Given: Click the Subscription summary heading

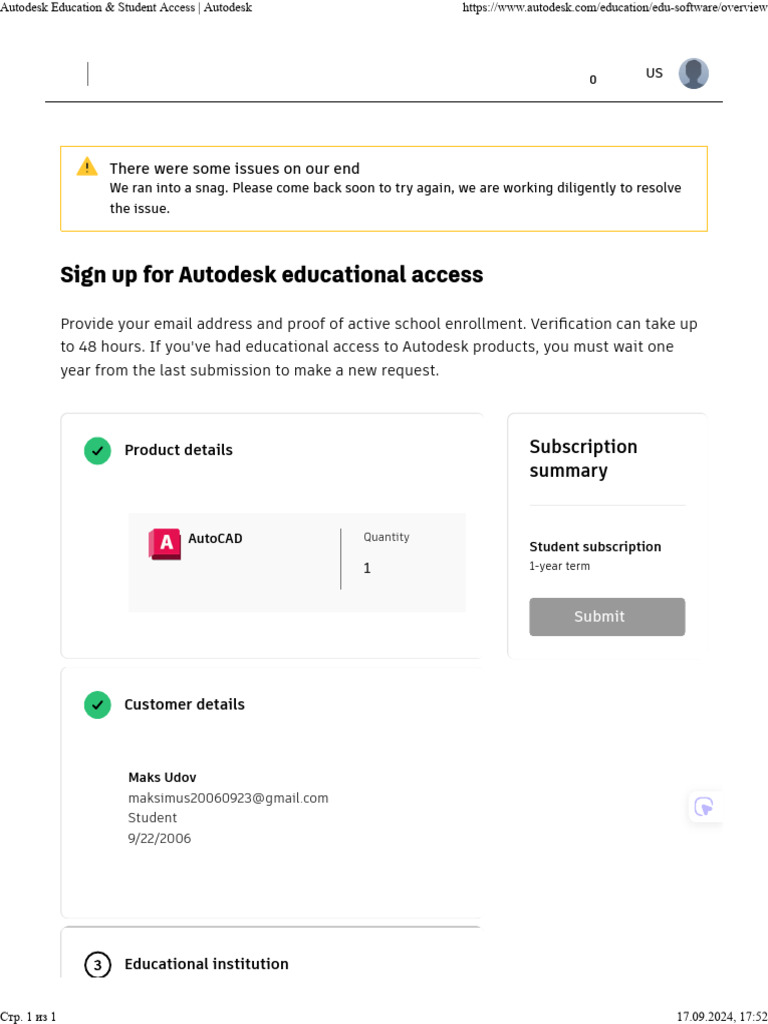Looking at the screenshot, I should [583, 458].
